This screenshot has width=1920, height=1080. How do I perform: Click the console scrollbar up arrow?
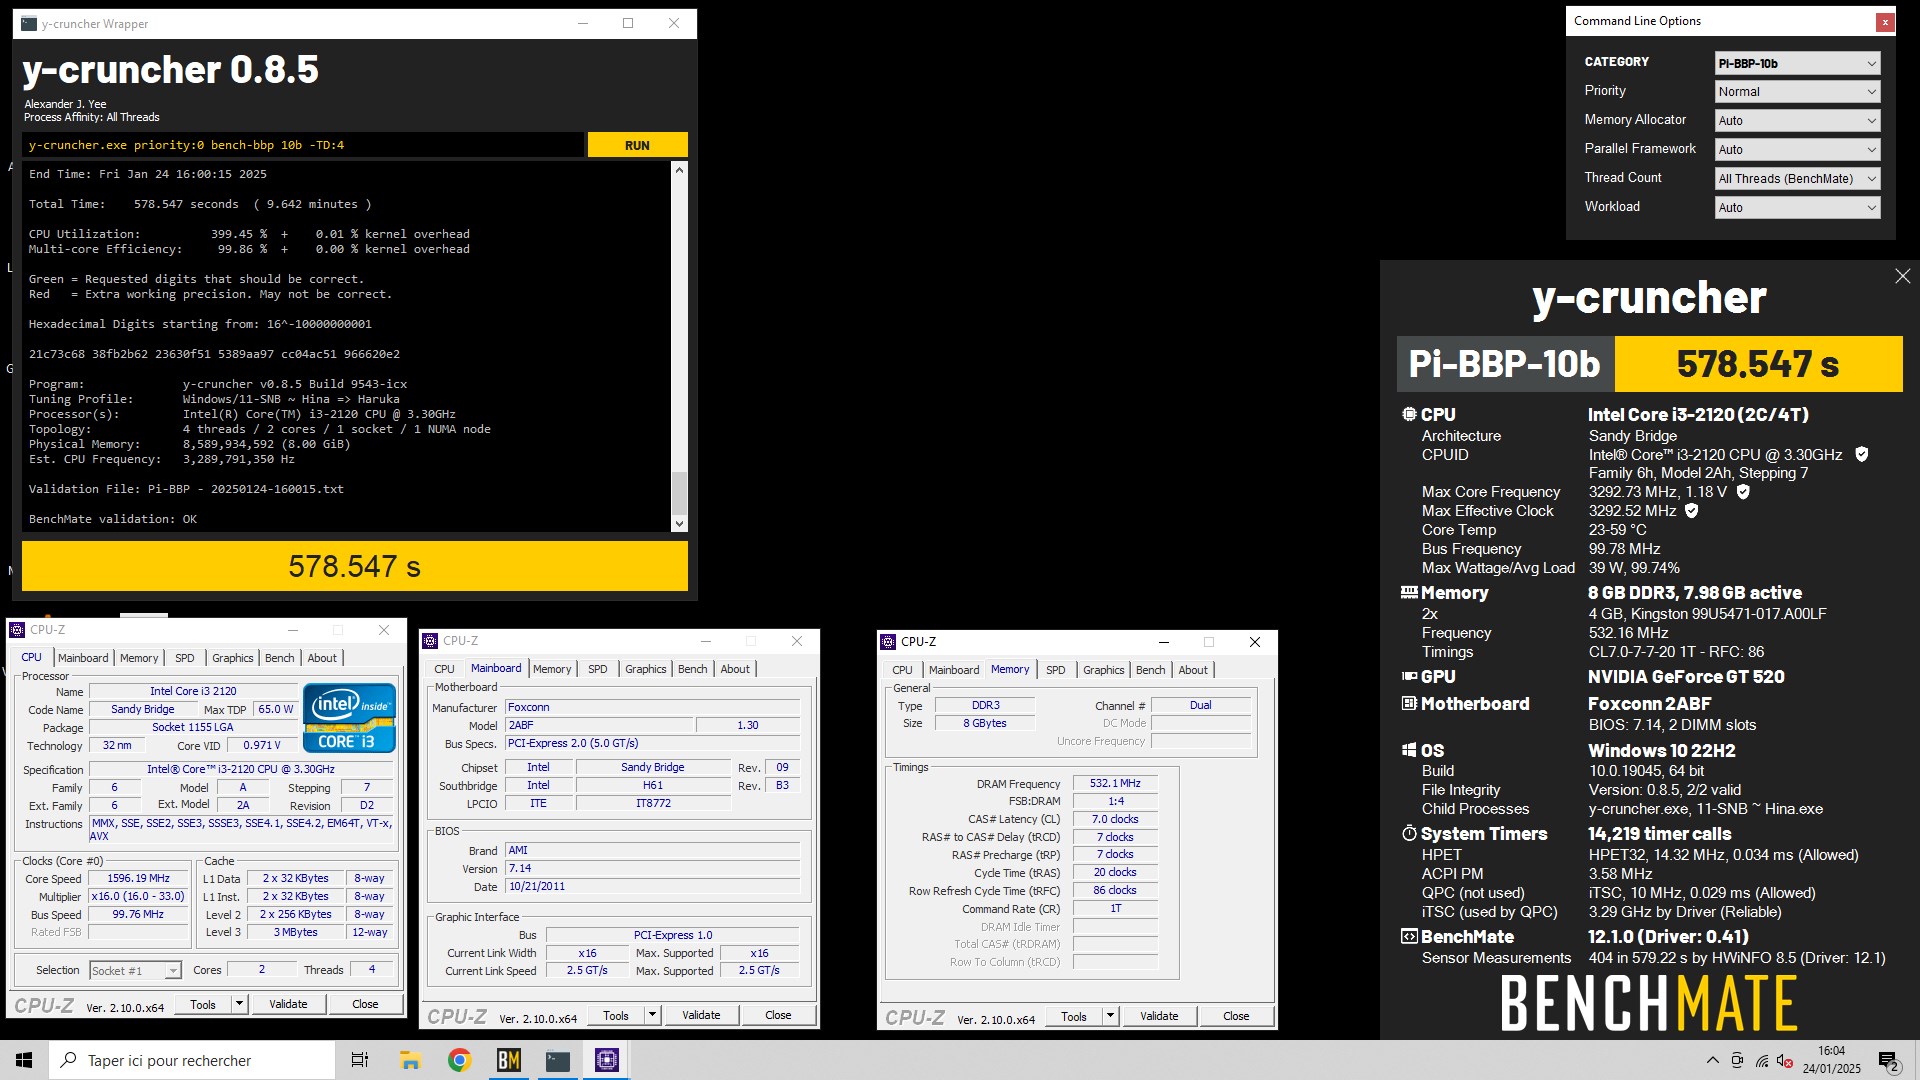(x=680, y=170)
